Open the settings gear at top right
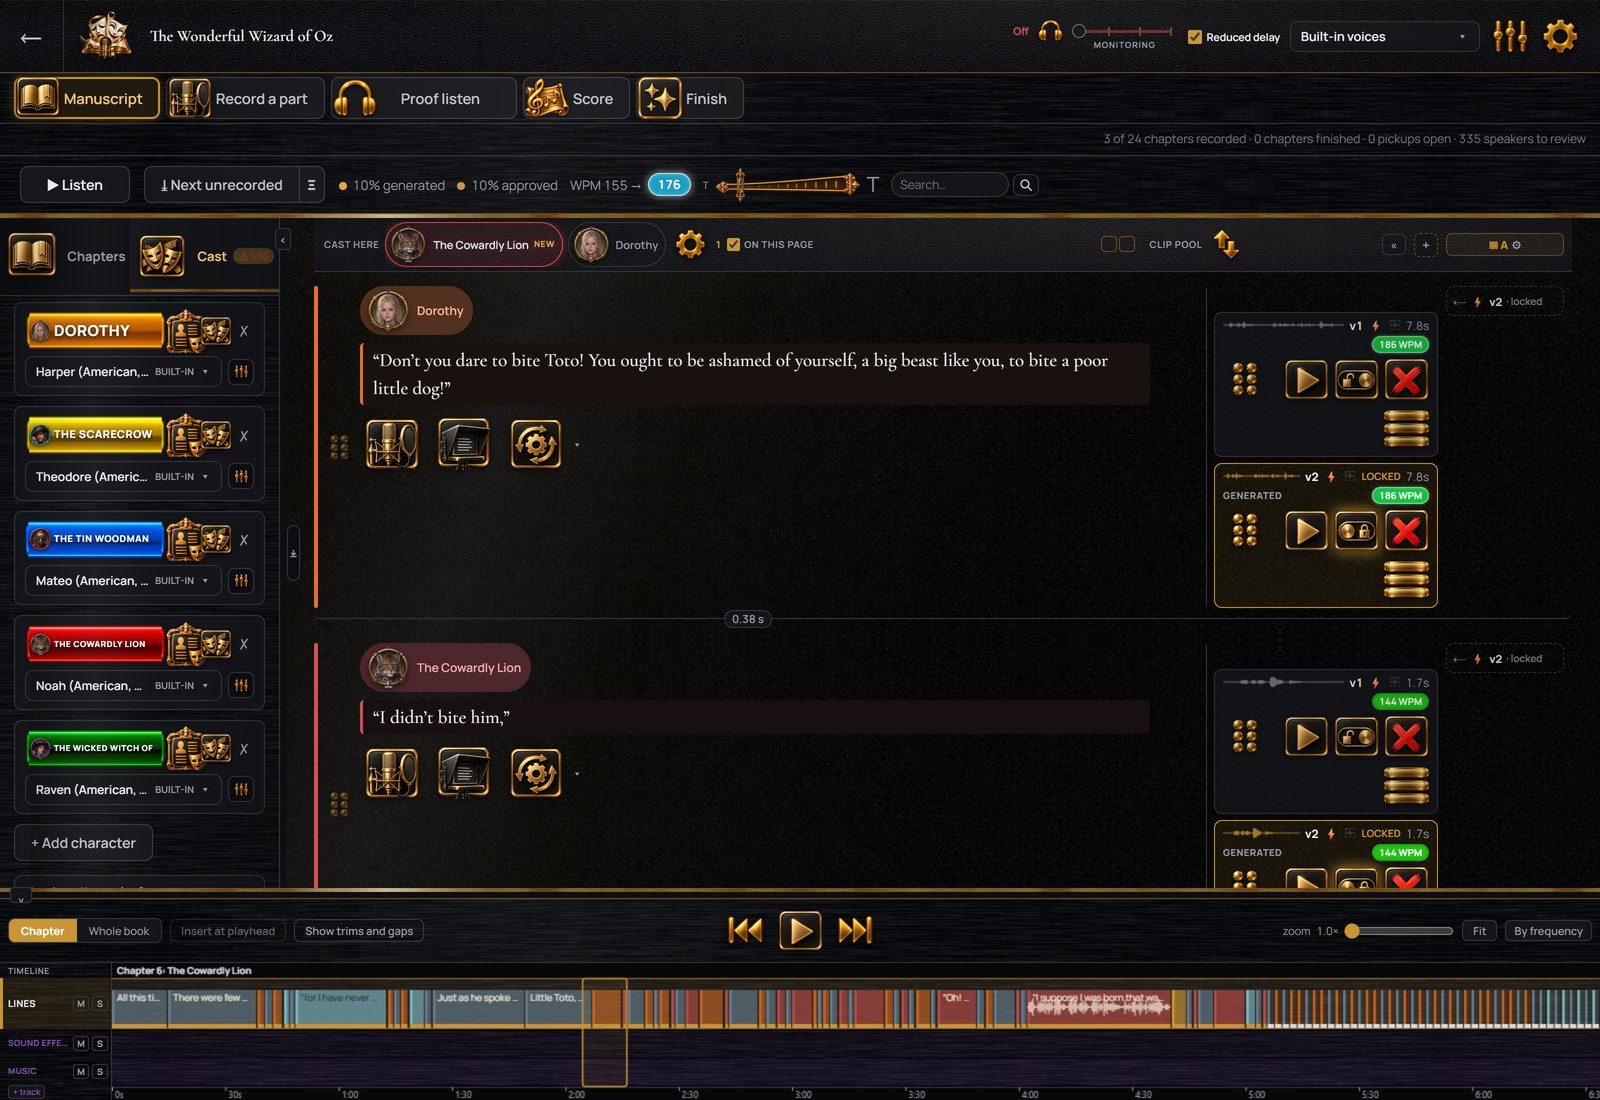1600x1100 pixels. coord(1560,37)
